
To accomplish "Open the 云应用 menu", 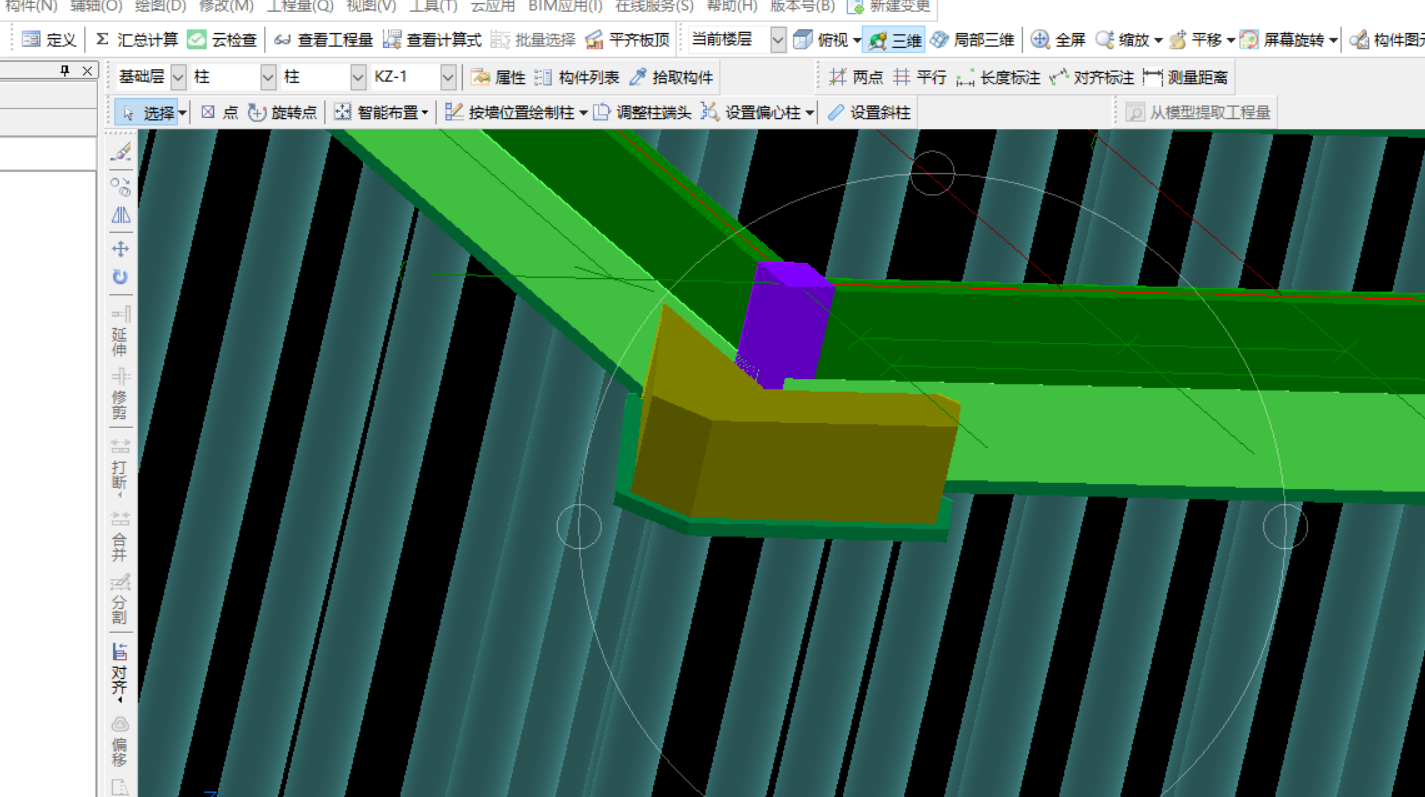I will coord(493,6).
